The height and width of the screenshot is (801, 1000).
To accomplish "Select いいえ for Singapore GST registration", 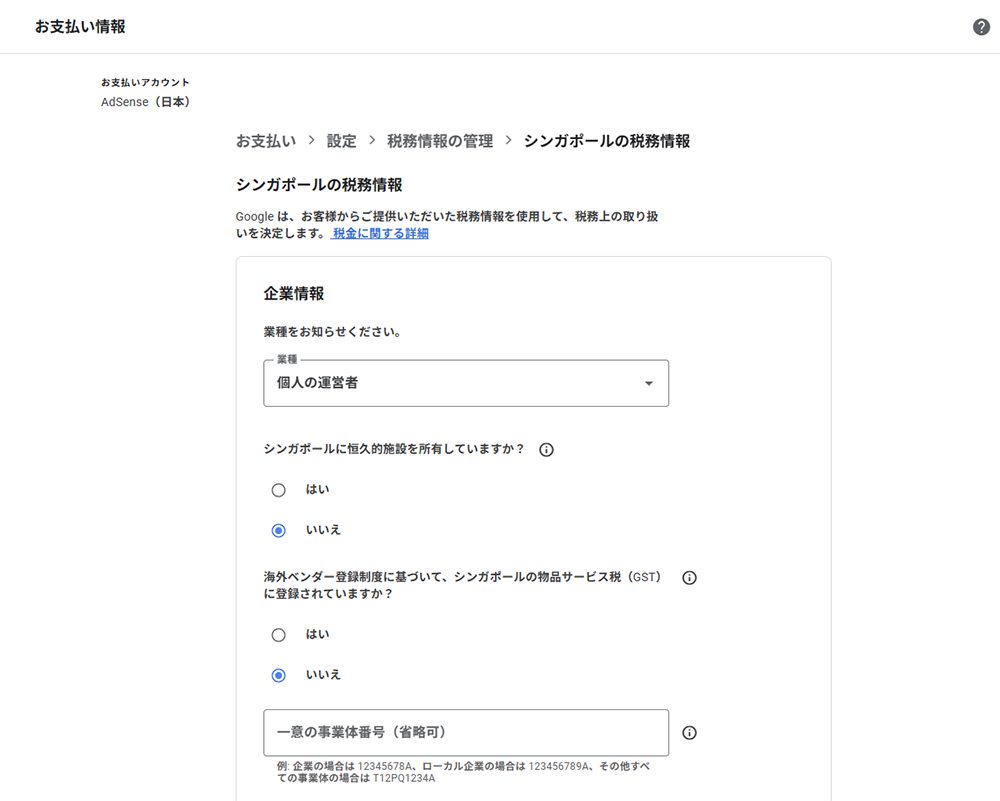I will click(x=279, y=675).
